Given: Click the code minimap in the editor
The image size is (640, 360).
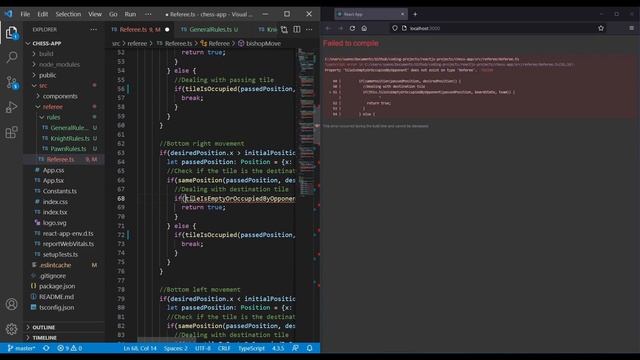Looking at the screenshot, I should [x=306, y=122].
